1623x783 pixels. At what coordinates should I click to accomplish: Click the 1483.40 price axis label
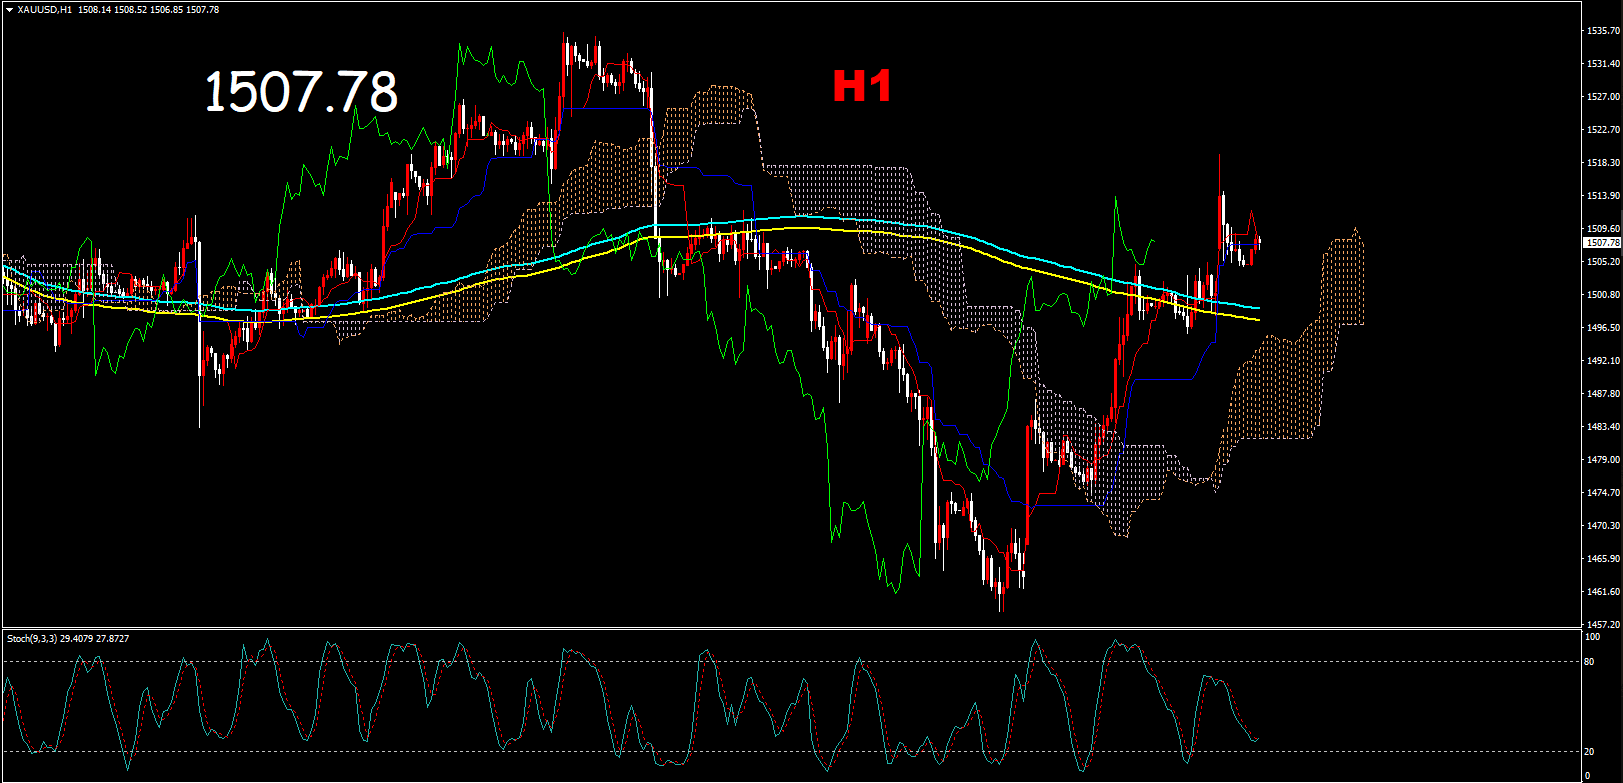1603,427
